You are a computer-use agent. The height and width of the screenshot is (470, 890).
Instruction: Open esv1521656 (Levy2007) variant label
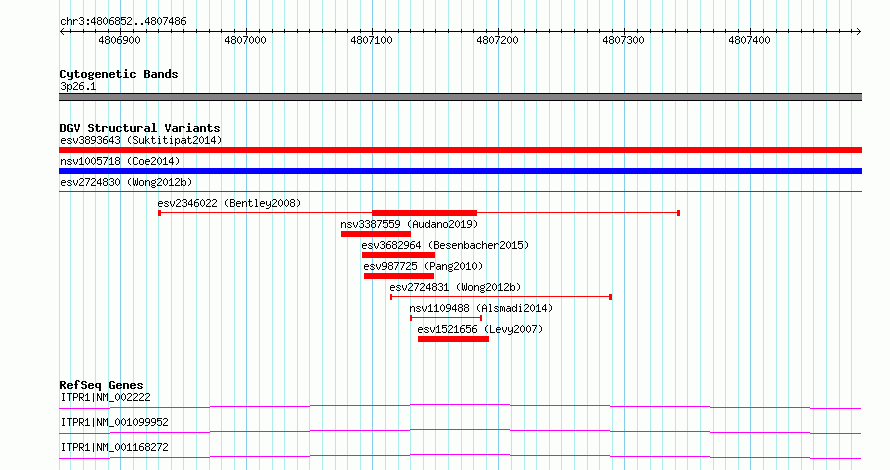(480, 329)
